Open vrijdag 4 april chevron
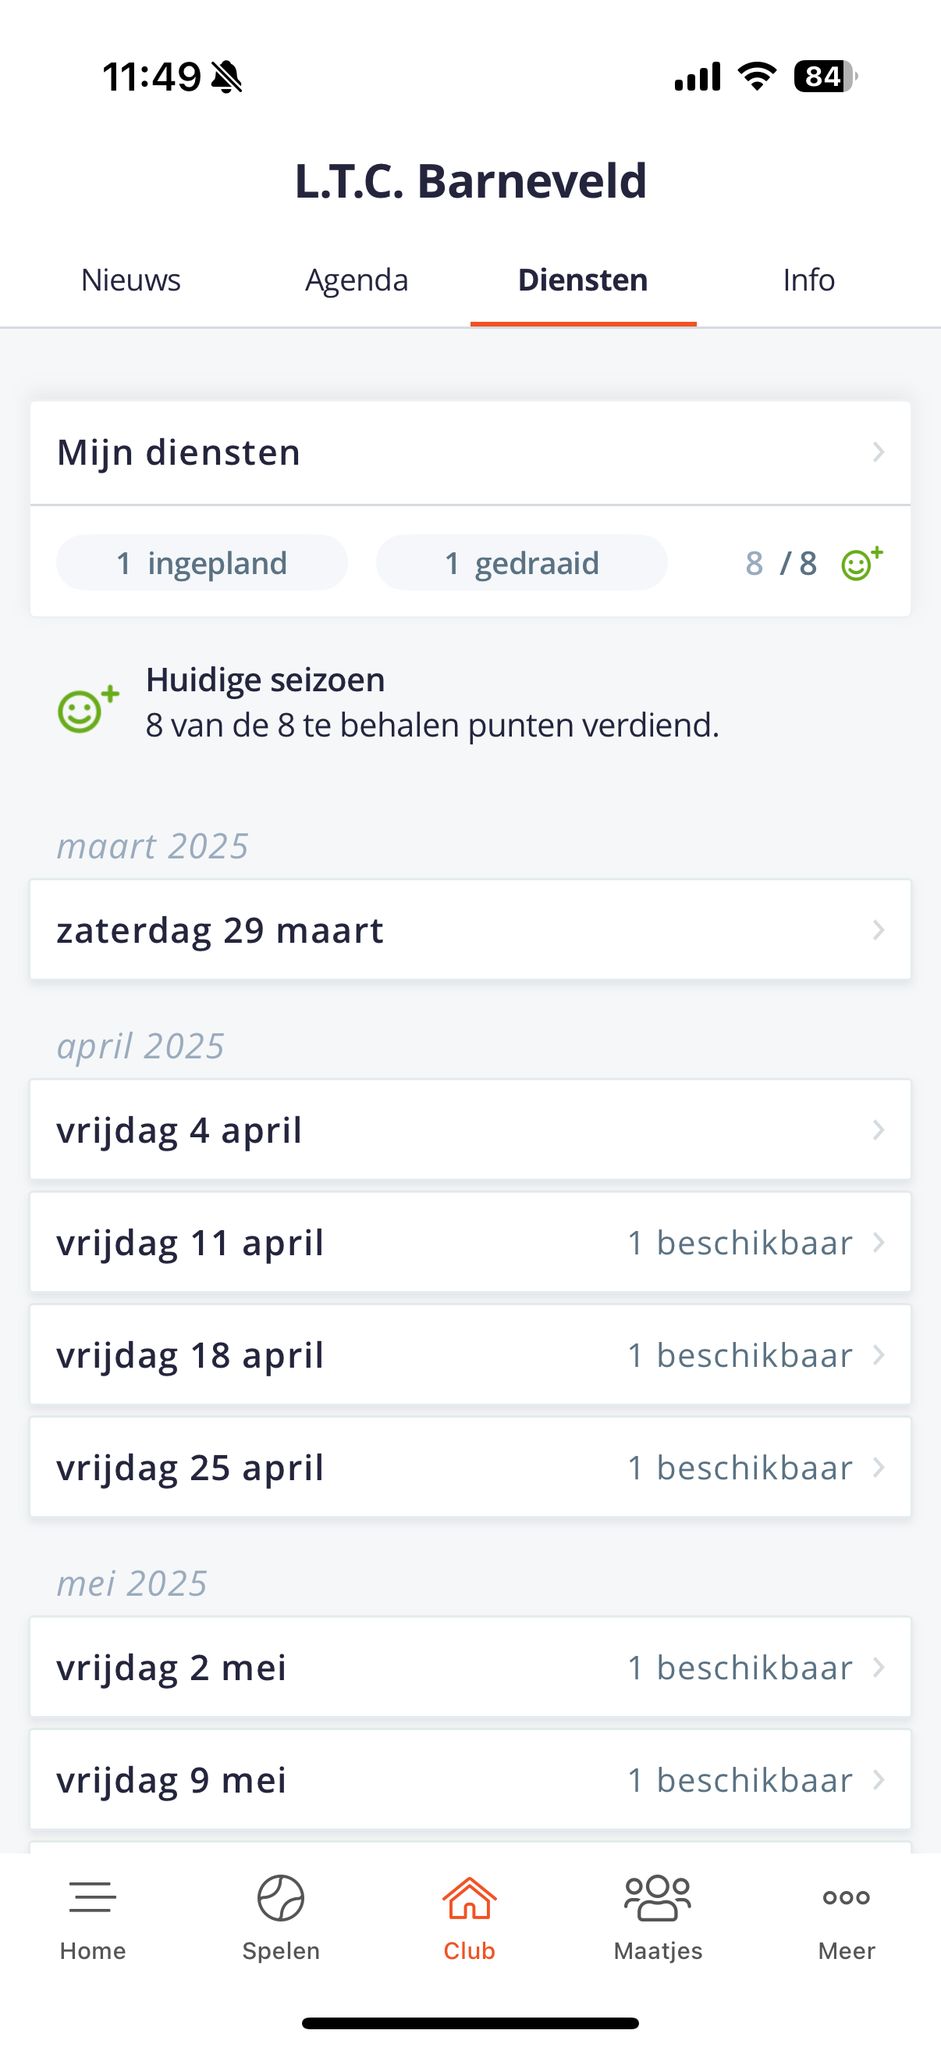The height and width of the screenshot is (2048, 941). click(878, 1130)
